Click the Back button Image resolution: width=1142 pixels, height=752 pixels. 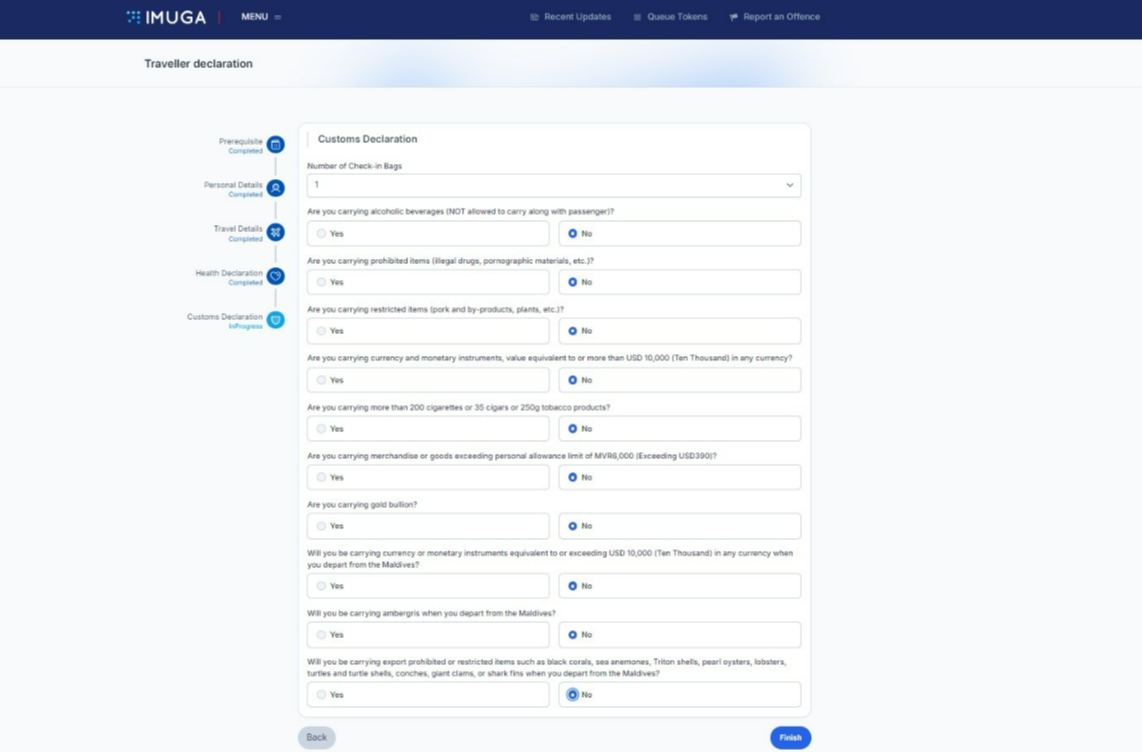317,737
